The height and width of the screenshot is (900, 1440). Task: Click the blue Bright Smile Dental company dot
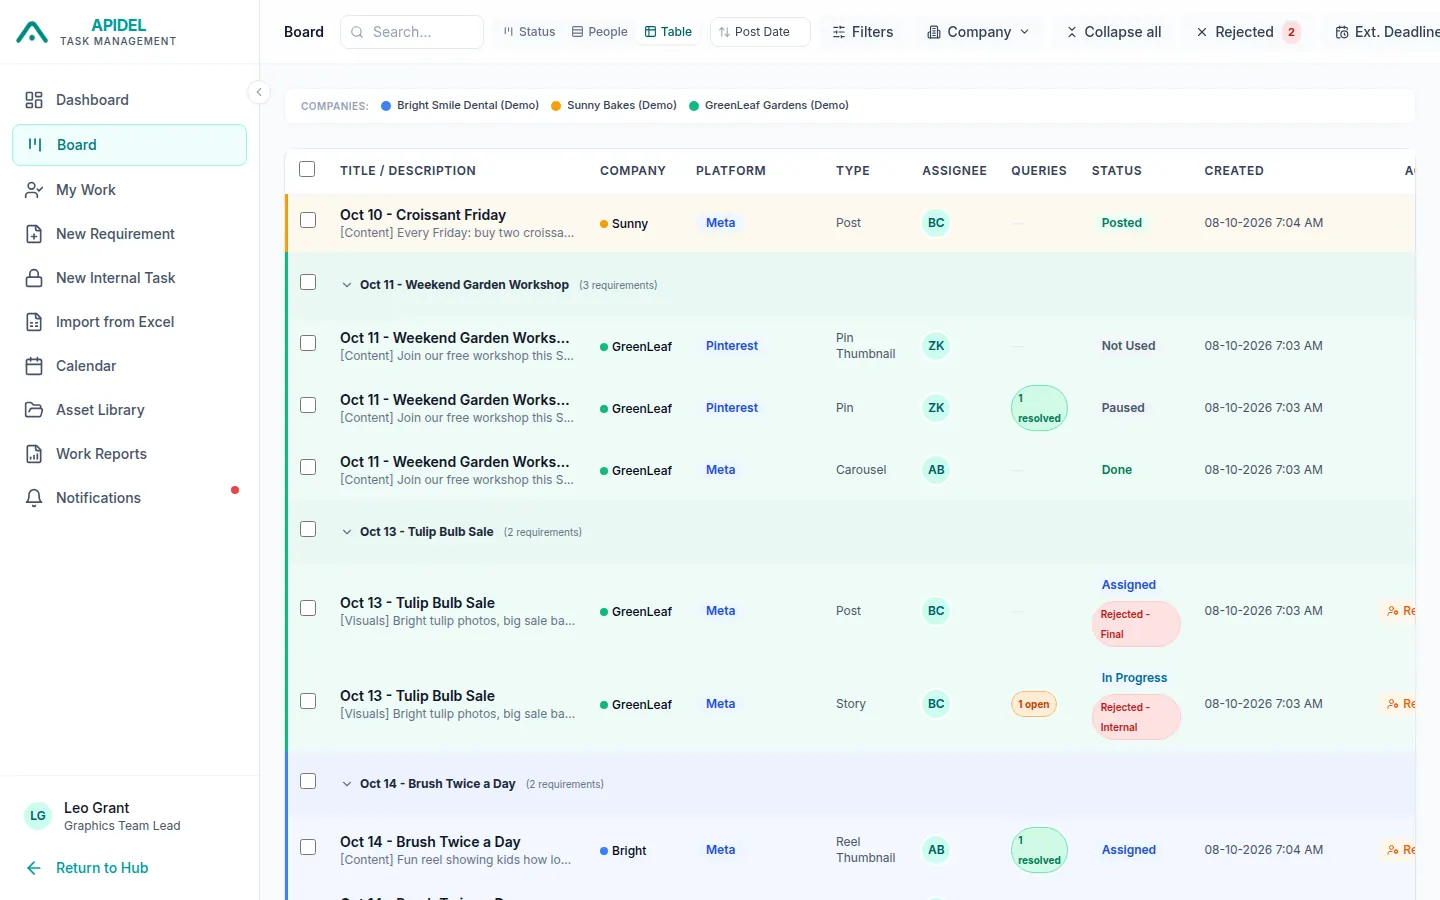[386, 105]
